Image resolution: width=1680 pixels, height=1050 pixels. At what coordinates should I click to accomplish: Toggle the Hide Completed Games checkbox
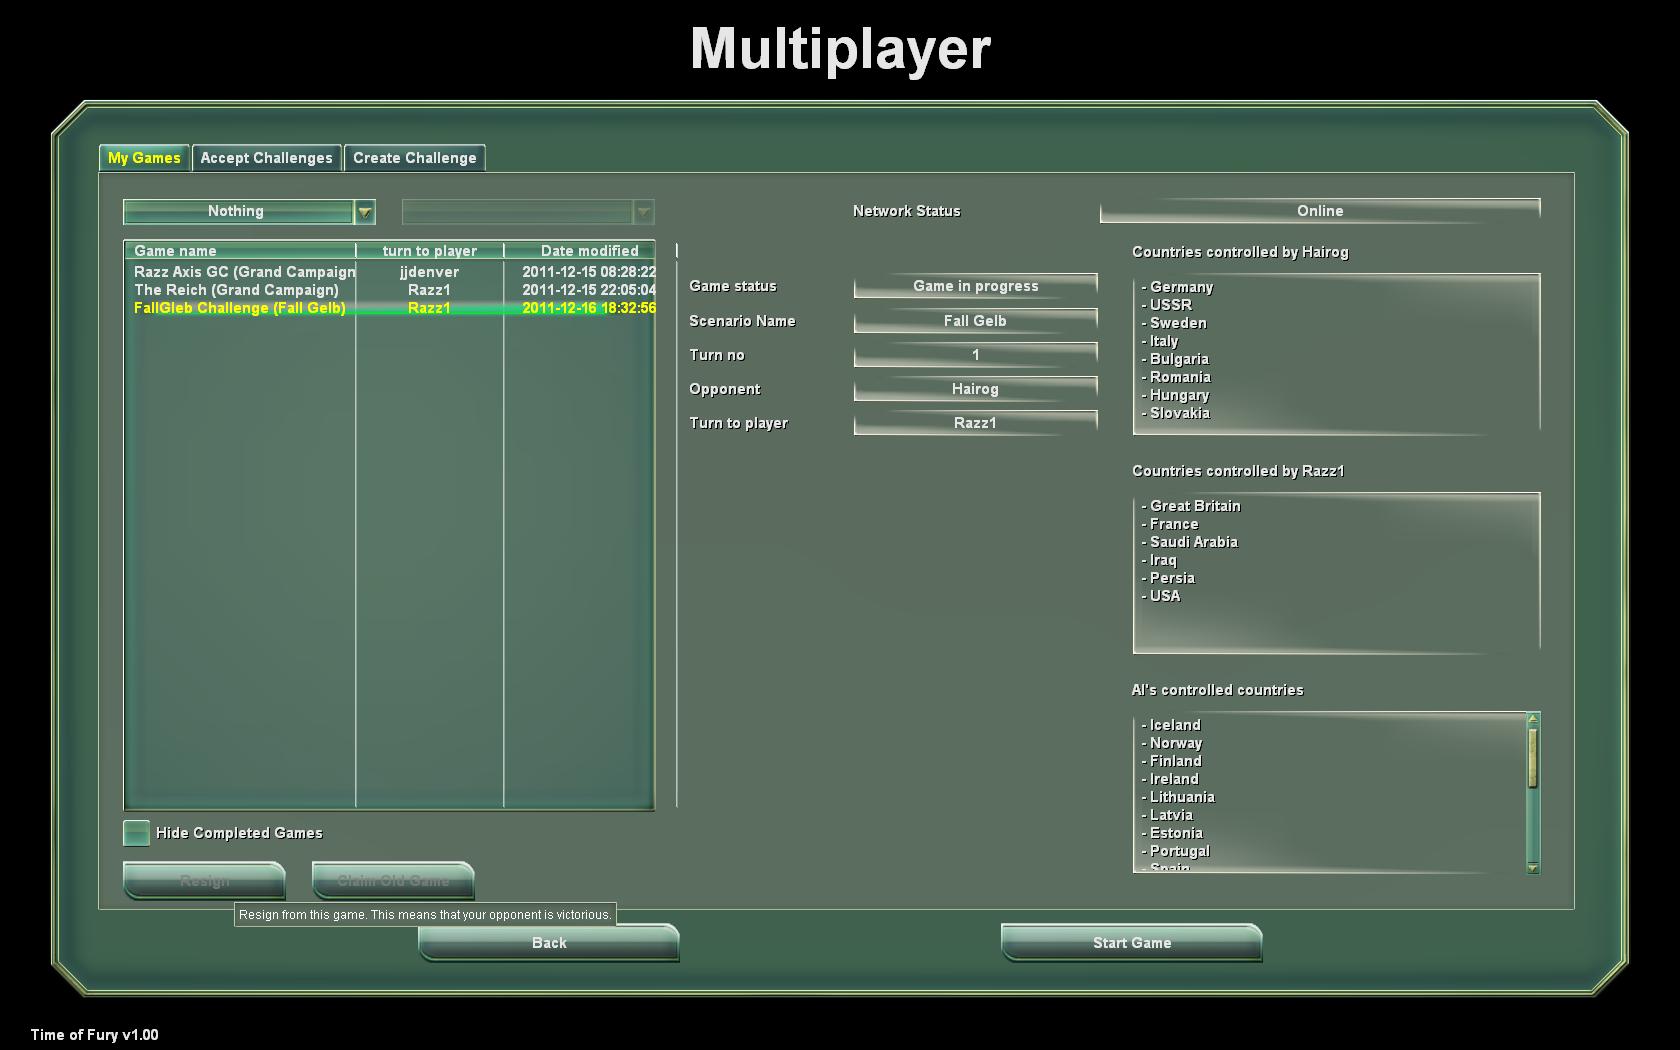136,833
